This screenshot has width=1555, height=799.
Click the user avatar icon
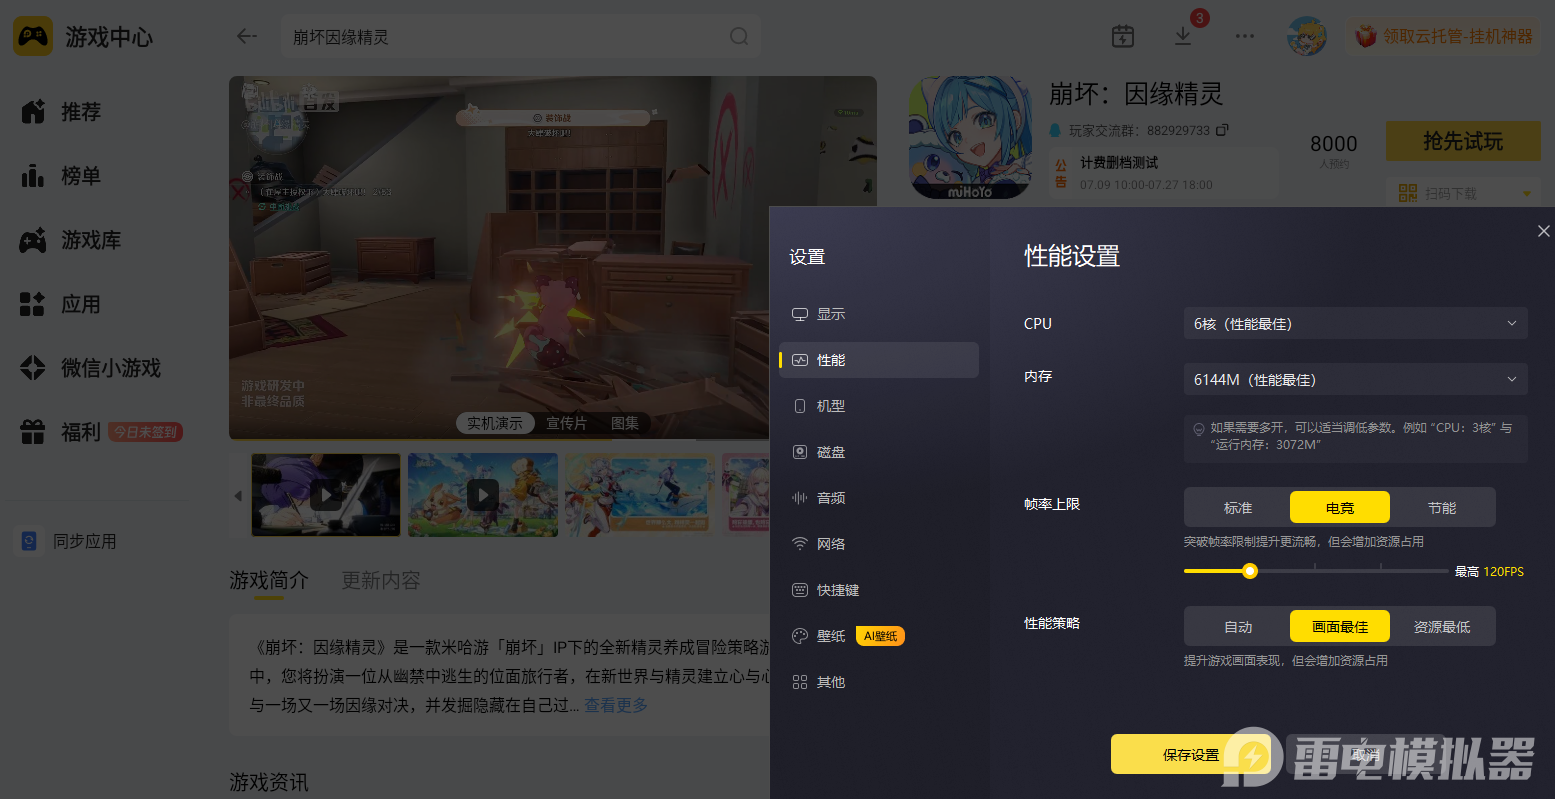[x=1307, y=36]
